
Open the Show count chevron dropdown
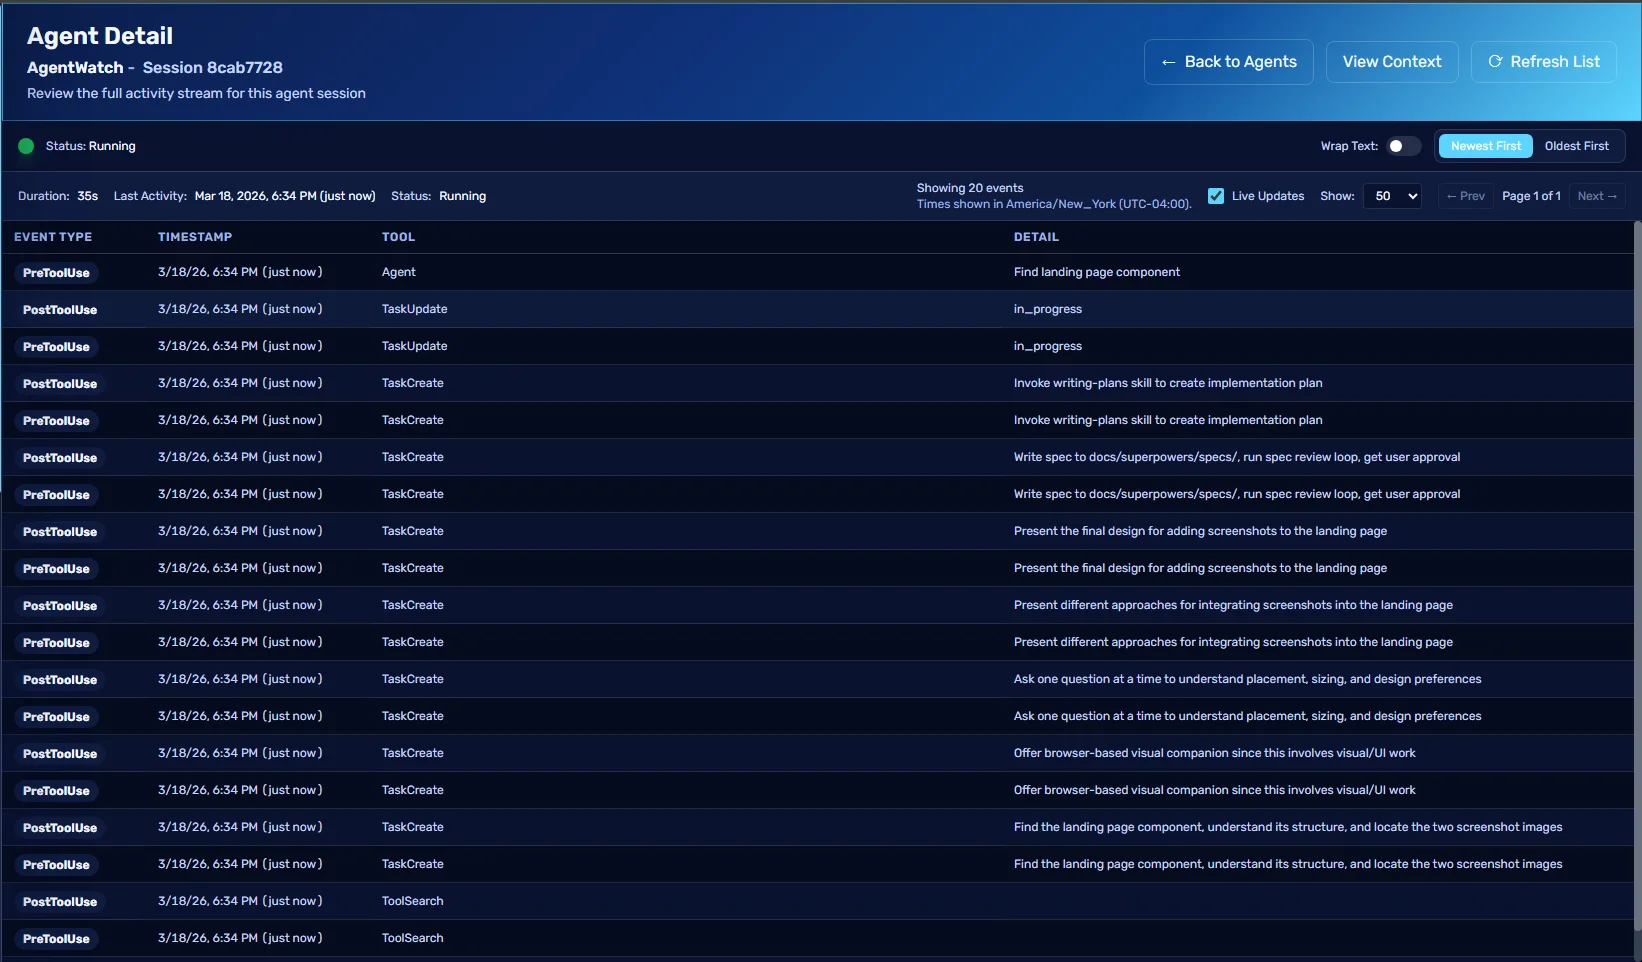coord(1410,196)
